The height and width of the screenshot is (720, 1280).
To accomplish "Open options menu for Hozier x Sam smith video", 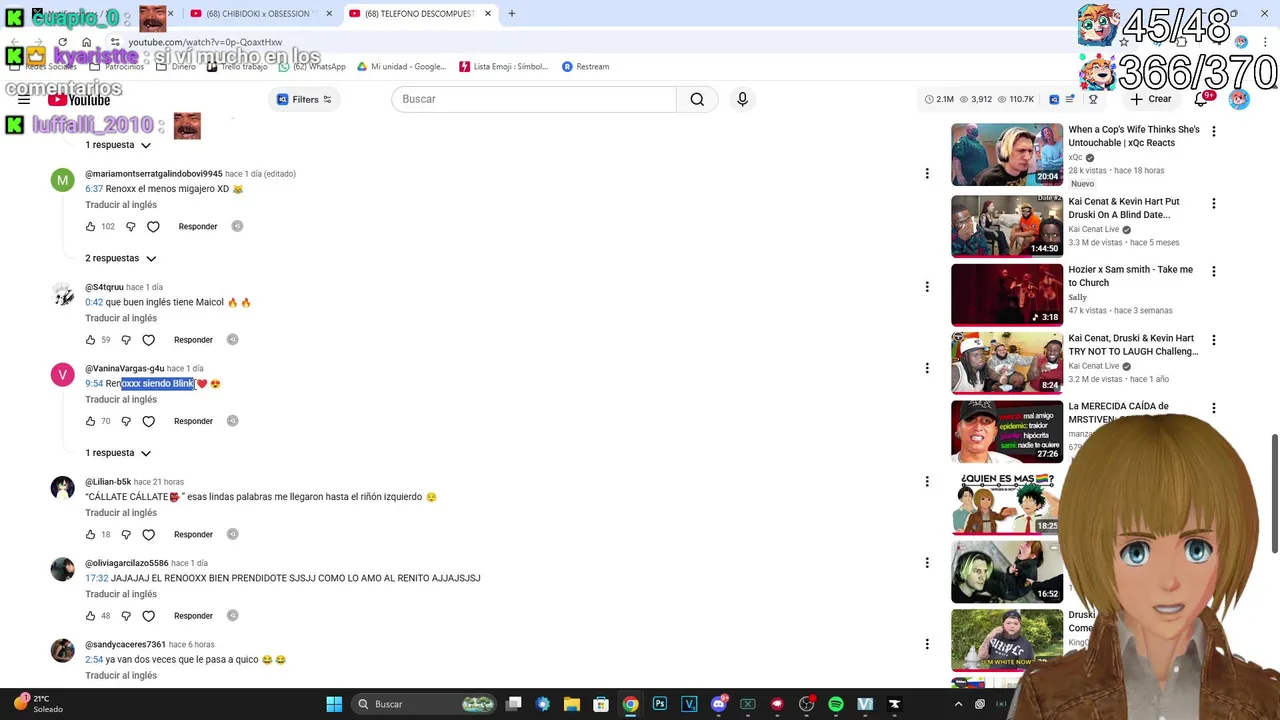I will [x=1213, y=271].
